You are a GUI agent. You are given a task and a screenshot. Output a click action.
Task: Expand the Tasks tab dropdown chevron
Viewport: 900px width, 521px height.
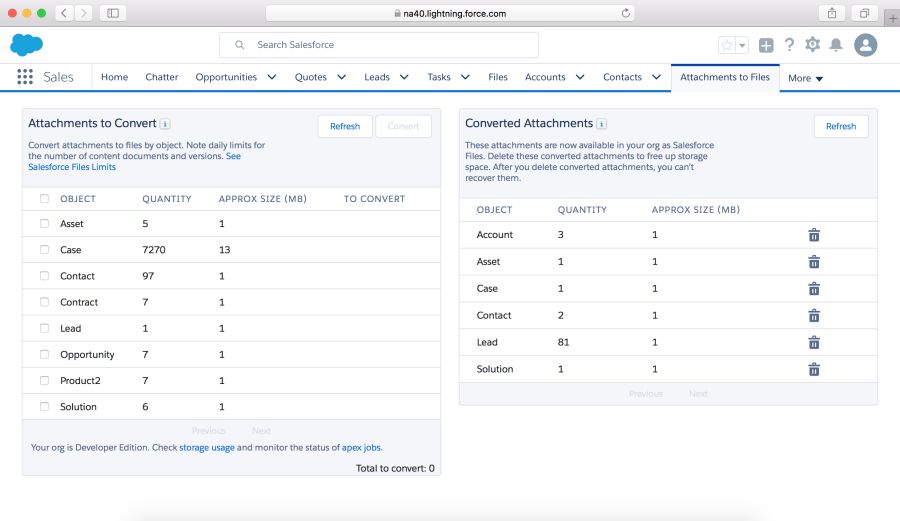click(465, 77)
